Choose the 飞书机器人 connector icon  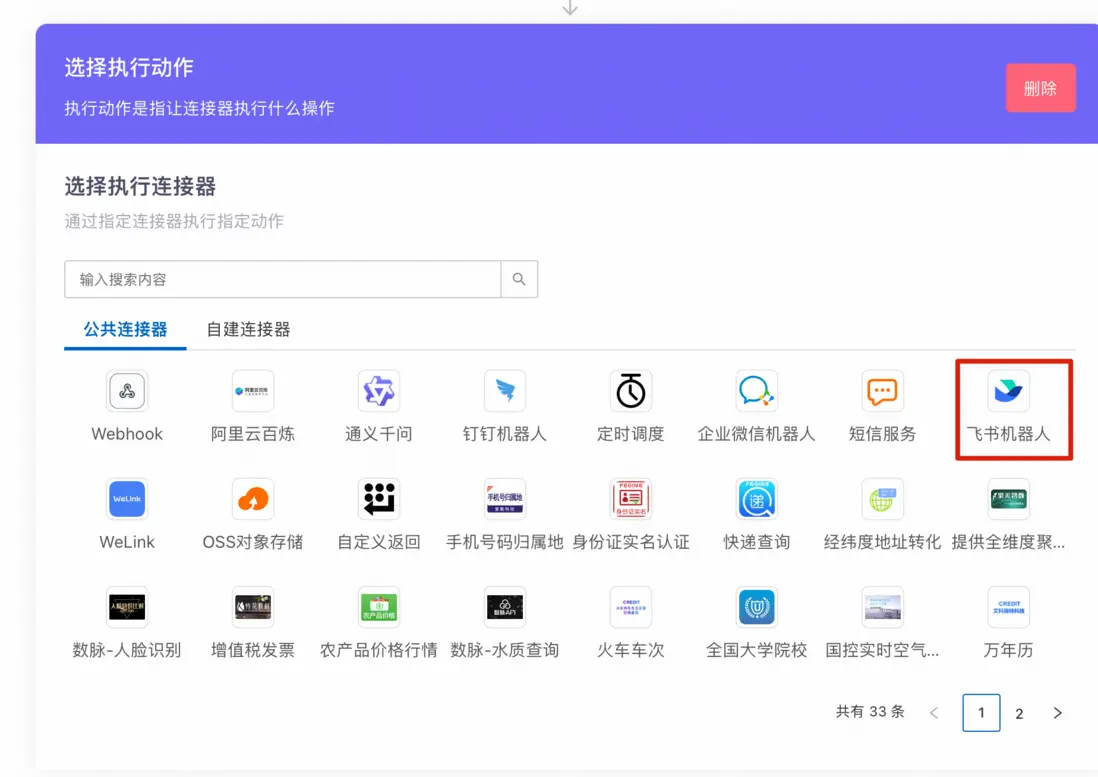pos(1008,391)
